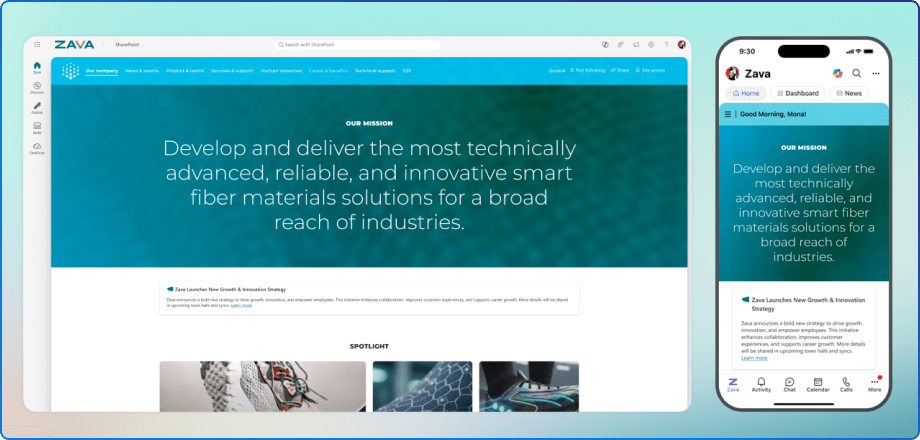Open the Human resources nav item

281,70
